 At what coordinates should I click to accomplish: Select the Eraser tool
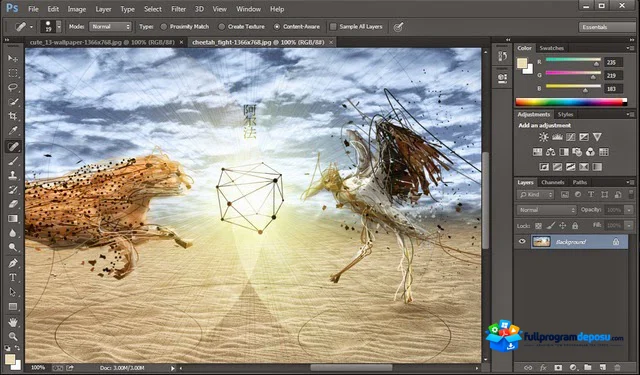(x=13, y=204)
